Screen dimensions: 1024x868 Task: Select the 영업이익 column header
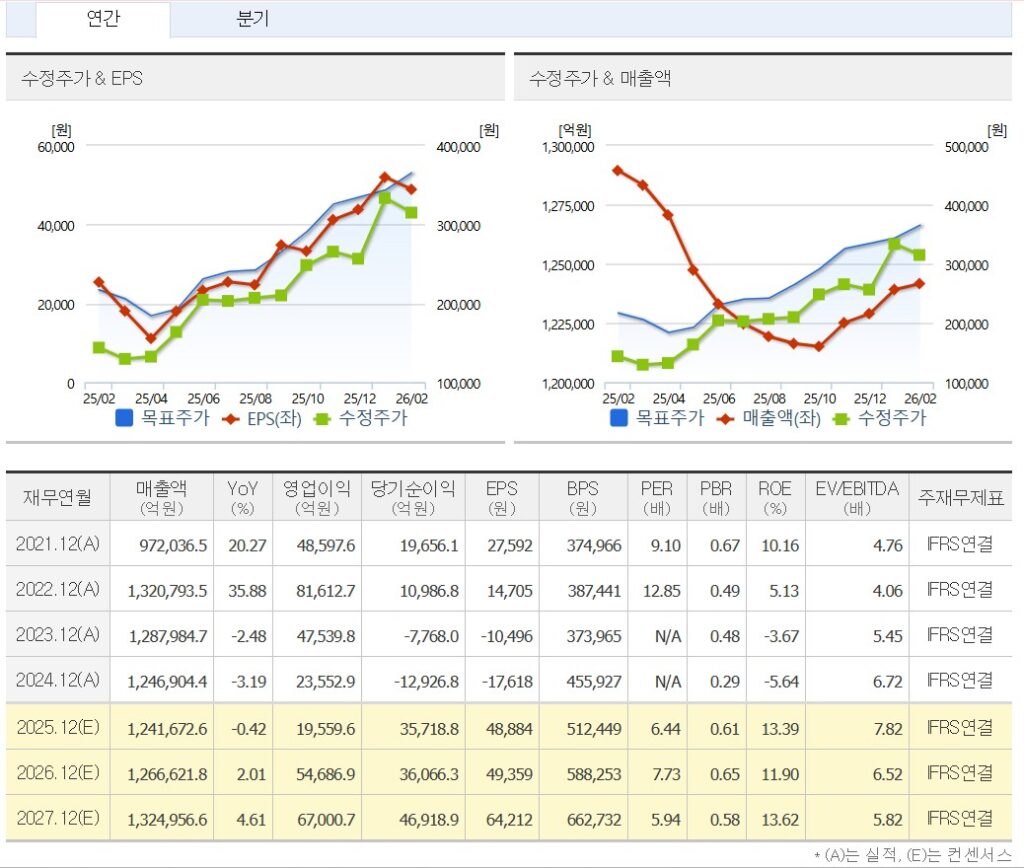[x=317, y=497]
